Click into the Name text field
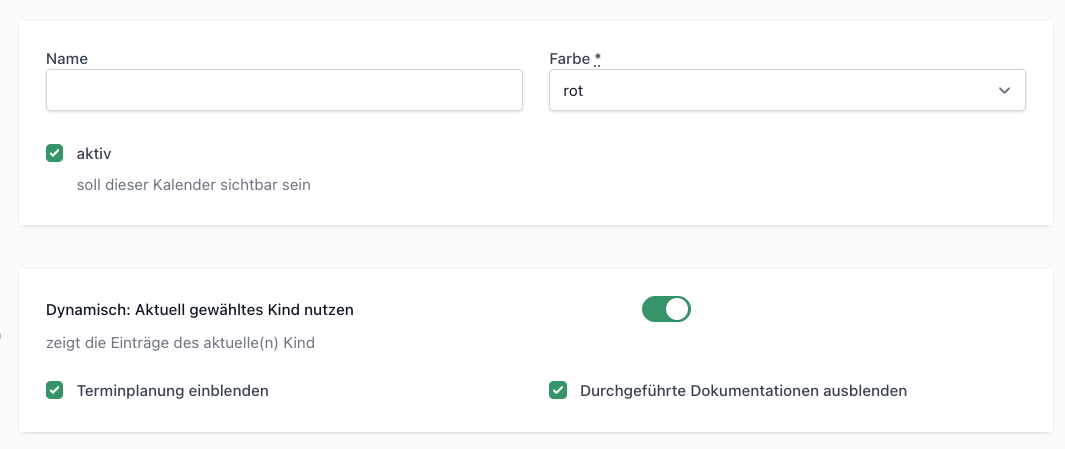Image resolution: width=1065 pixels, height=449 pixels. point(284,90)
